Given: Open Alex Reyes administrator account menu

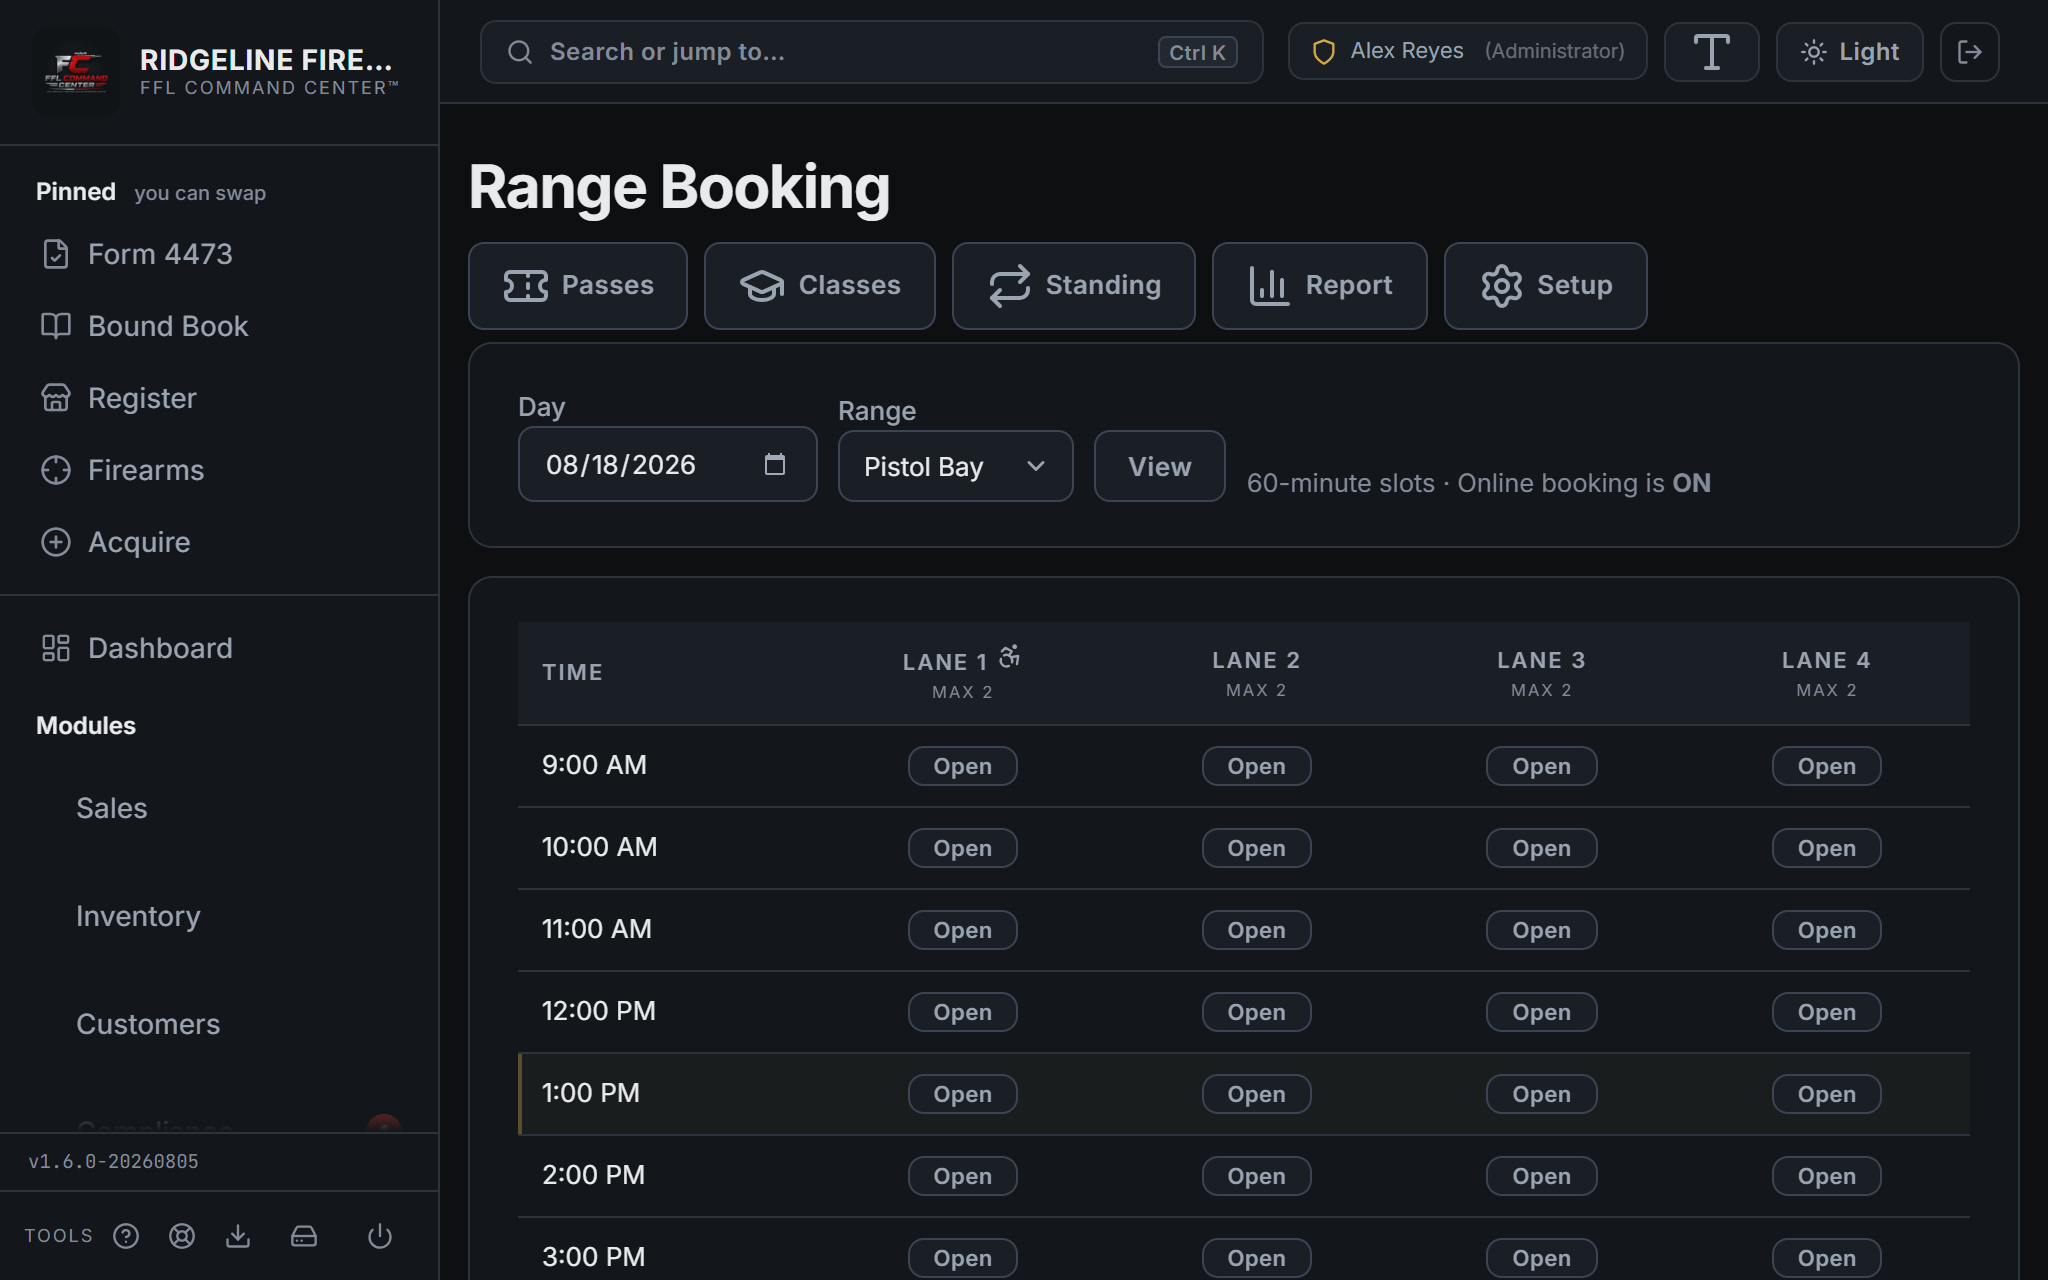Looking at the screenshot, I should (1468, 52).
